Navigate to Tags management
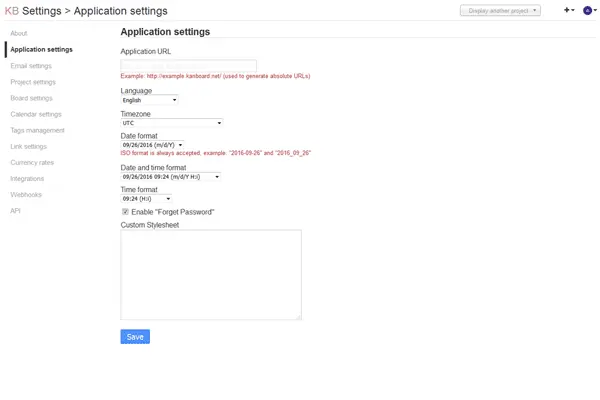 point(37,130)
